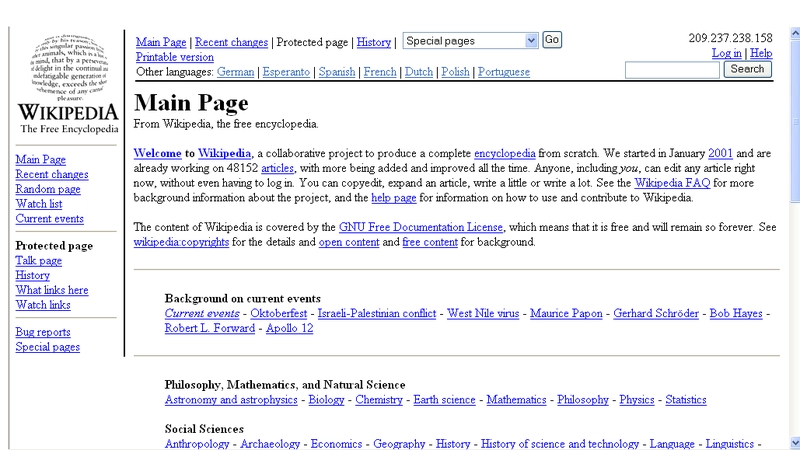Image resolution: width=800 pixels, height=450 pixels.
Task: Open West Nile virus article
Action: click(x=483, y=314)
